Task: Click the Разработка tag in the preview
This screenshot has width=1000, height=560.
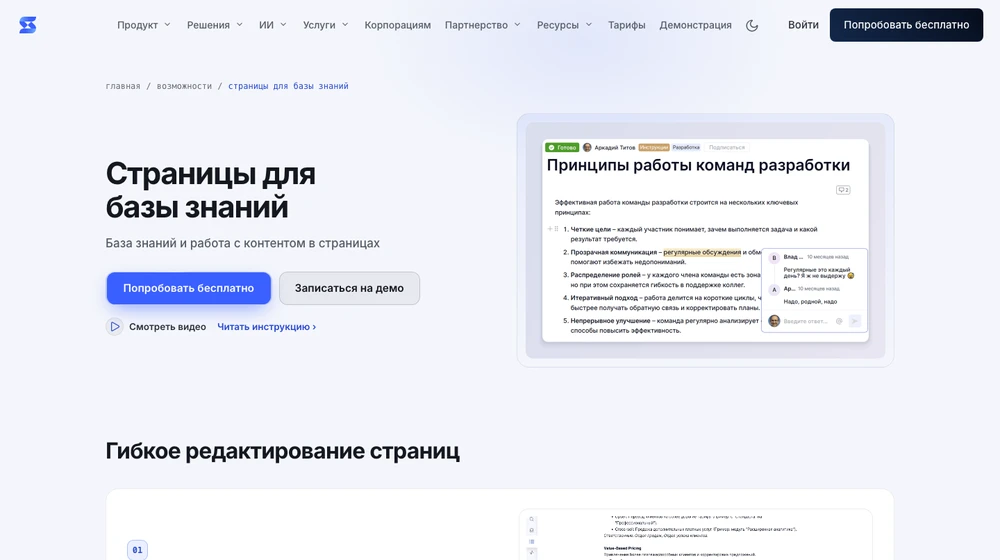Action: [686, 147]
